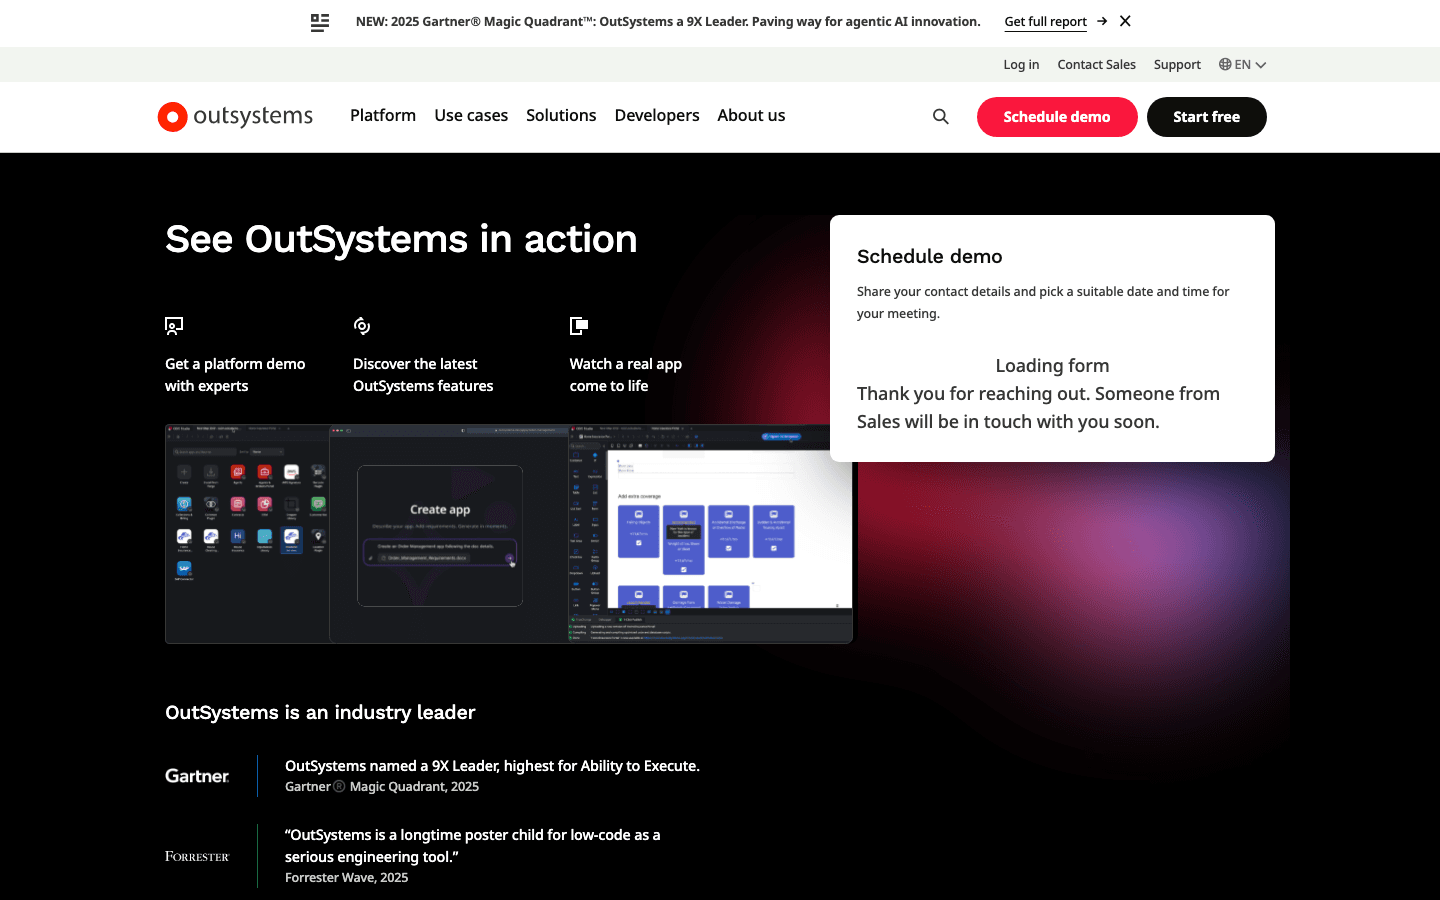This screenshot has height=900, width=1440.
Task: Open the Solutions menu
Action: tap(561, 115)
